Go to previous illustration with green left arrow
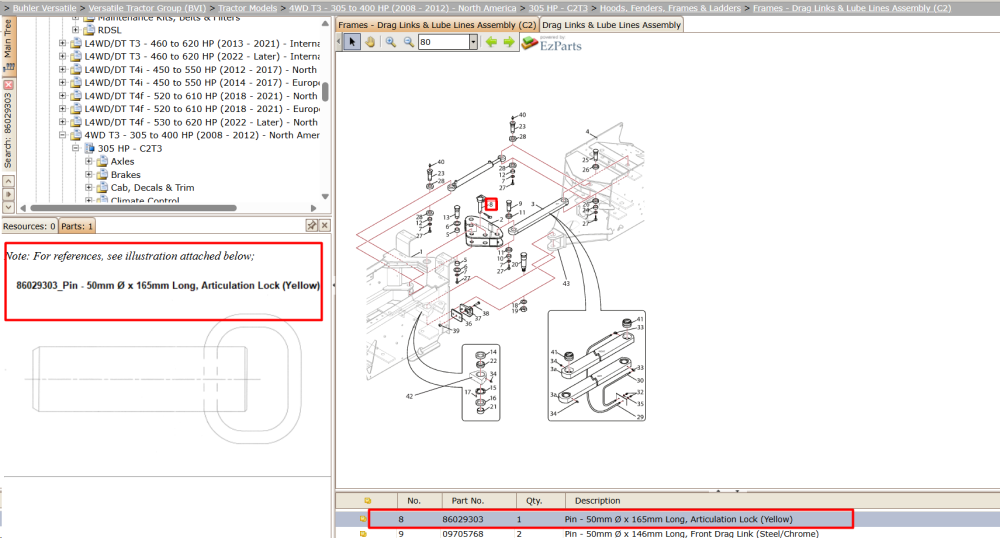The width and height of the screenshot is (1000, 538). (491, 42)
